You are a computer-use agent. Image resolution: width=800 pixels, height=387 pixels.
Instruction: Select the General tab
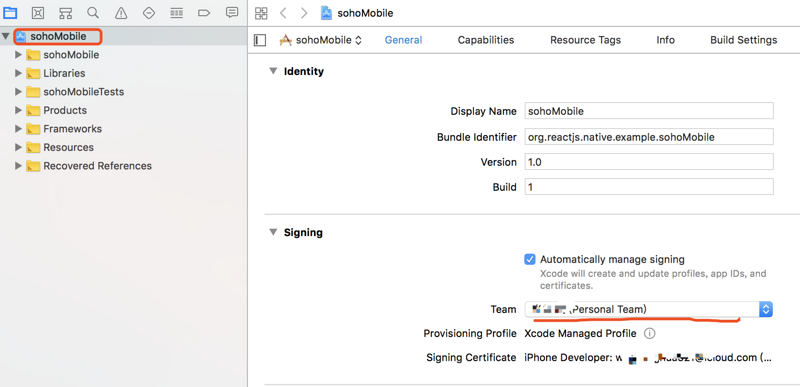pyautogui.click(x=404, y=40)
